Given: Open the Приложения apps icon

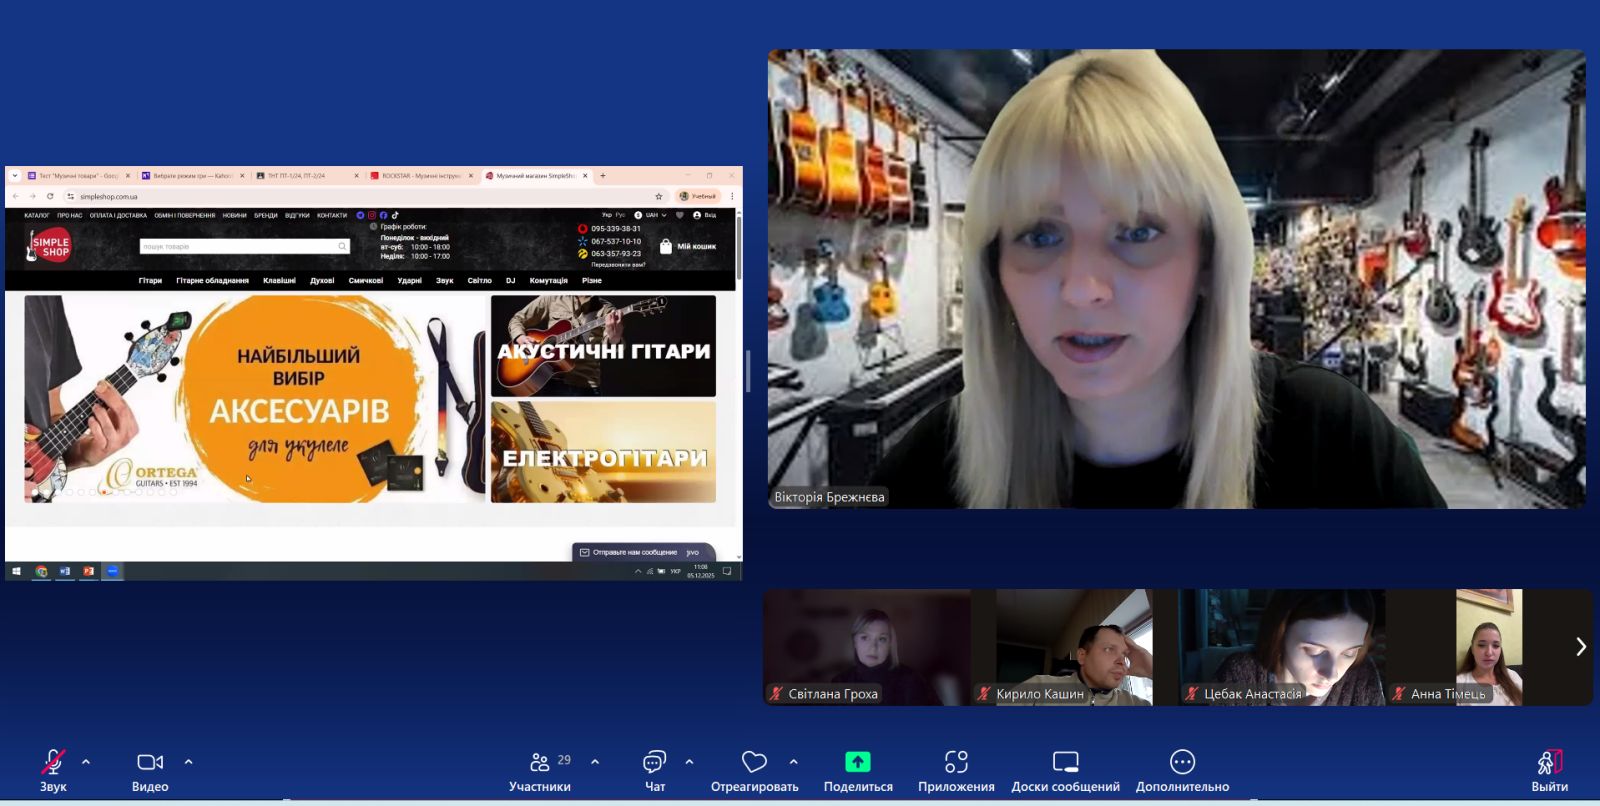Looking at the screenshot, I should [956, 763].
